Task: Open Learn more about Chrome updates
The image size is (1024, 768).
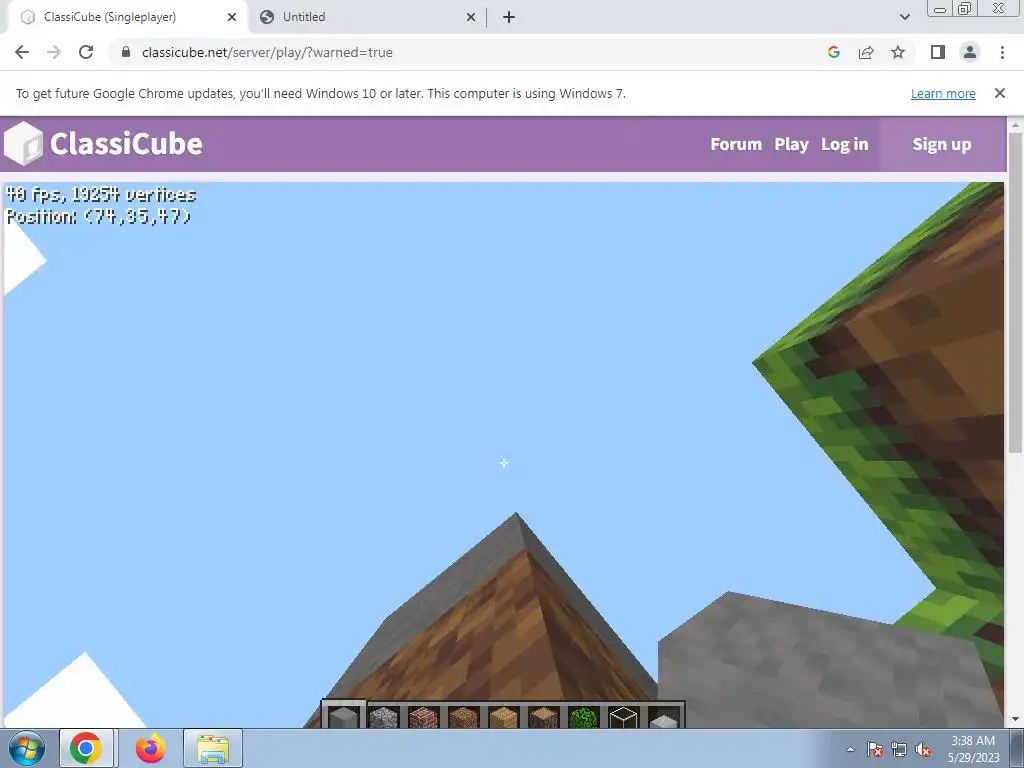Action: 943,93
